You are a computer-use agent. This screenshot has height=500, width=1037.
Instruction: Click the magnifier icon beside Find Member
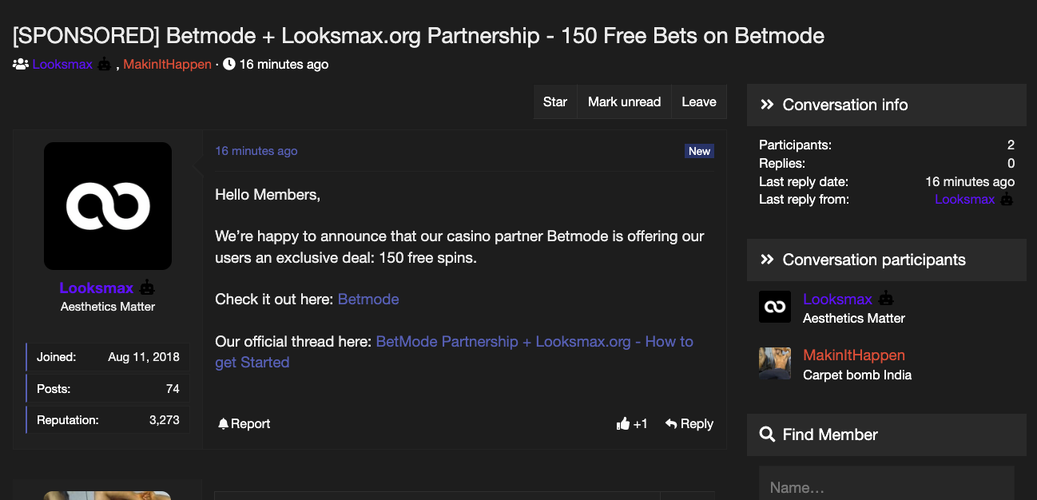(767, 435)
